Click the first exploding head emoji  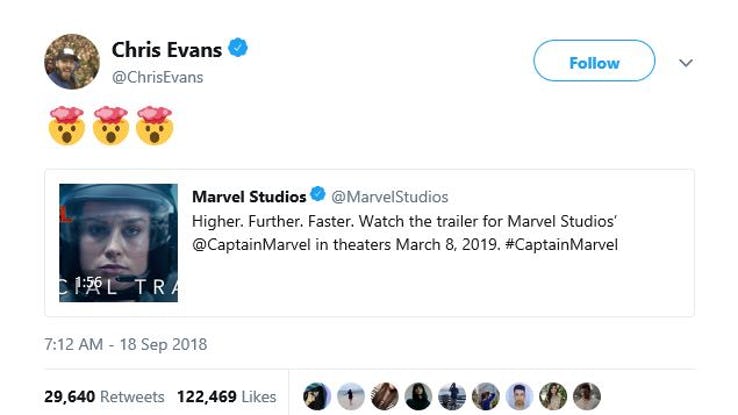tap(66, 126)
